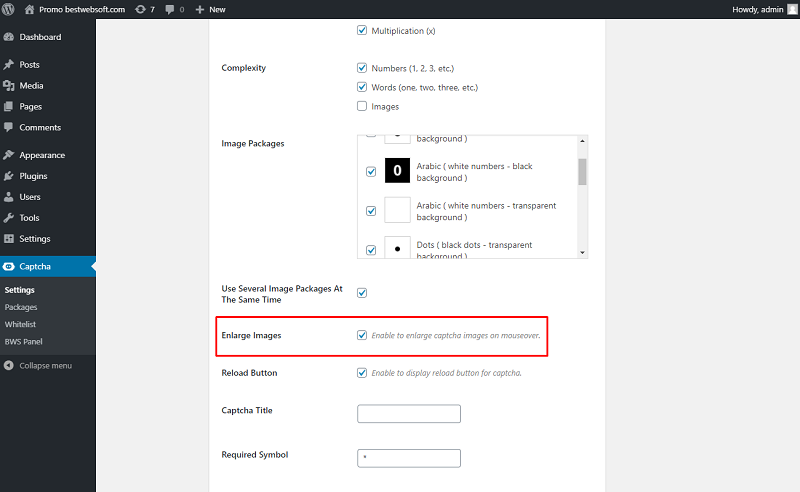Click the plus icon next to New
Screen dimensions: 800x492
[199, 9]
